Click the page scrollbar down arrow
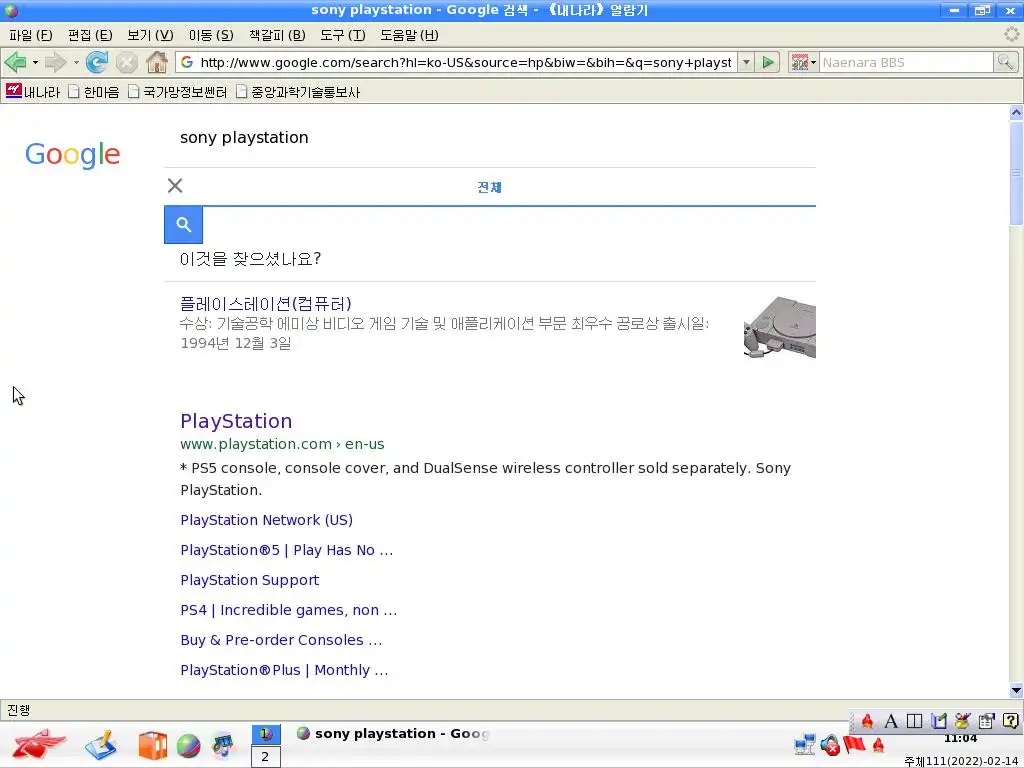This screenshot has height=768, width=1024. [x=1016, y=690]
